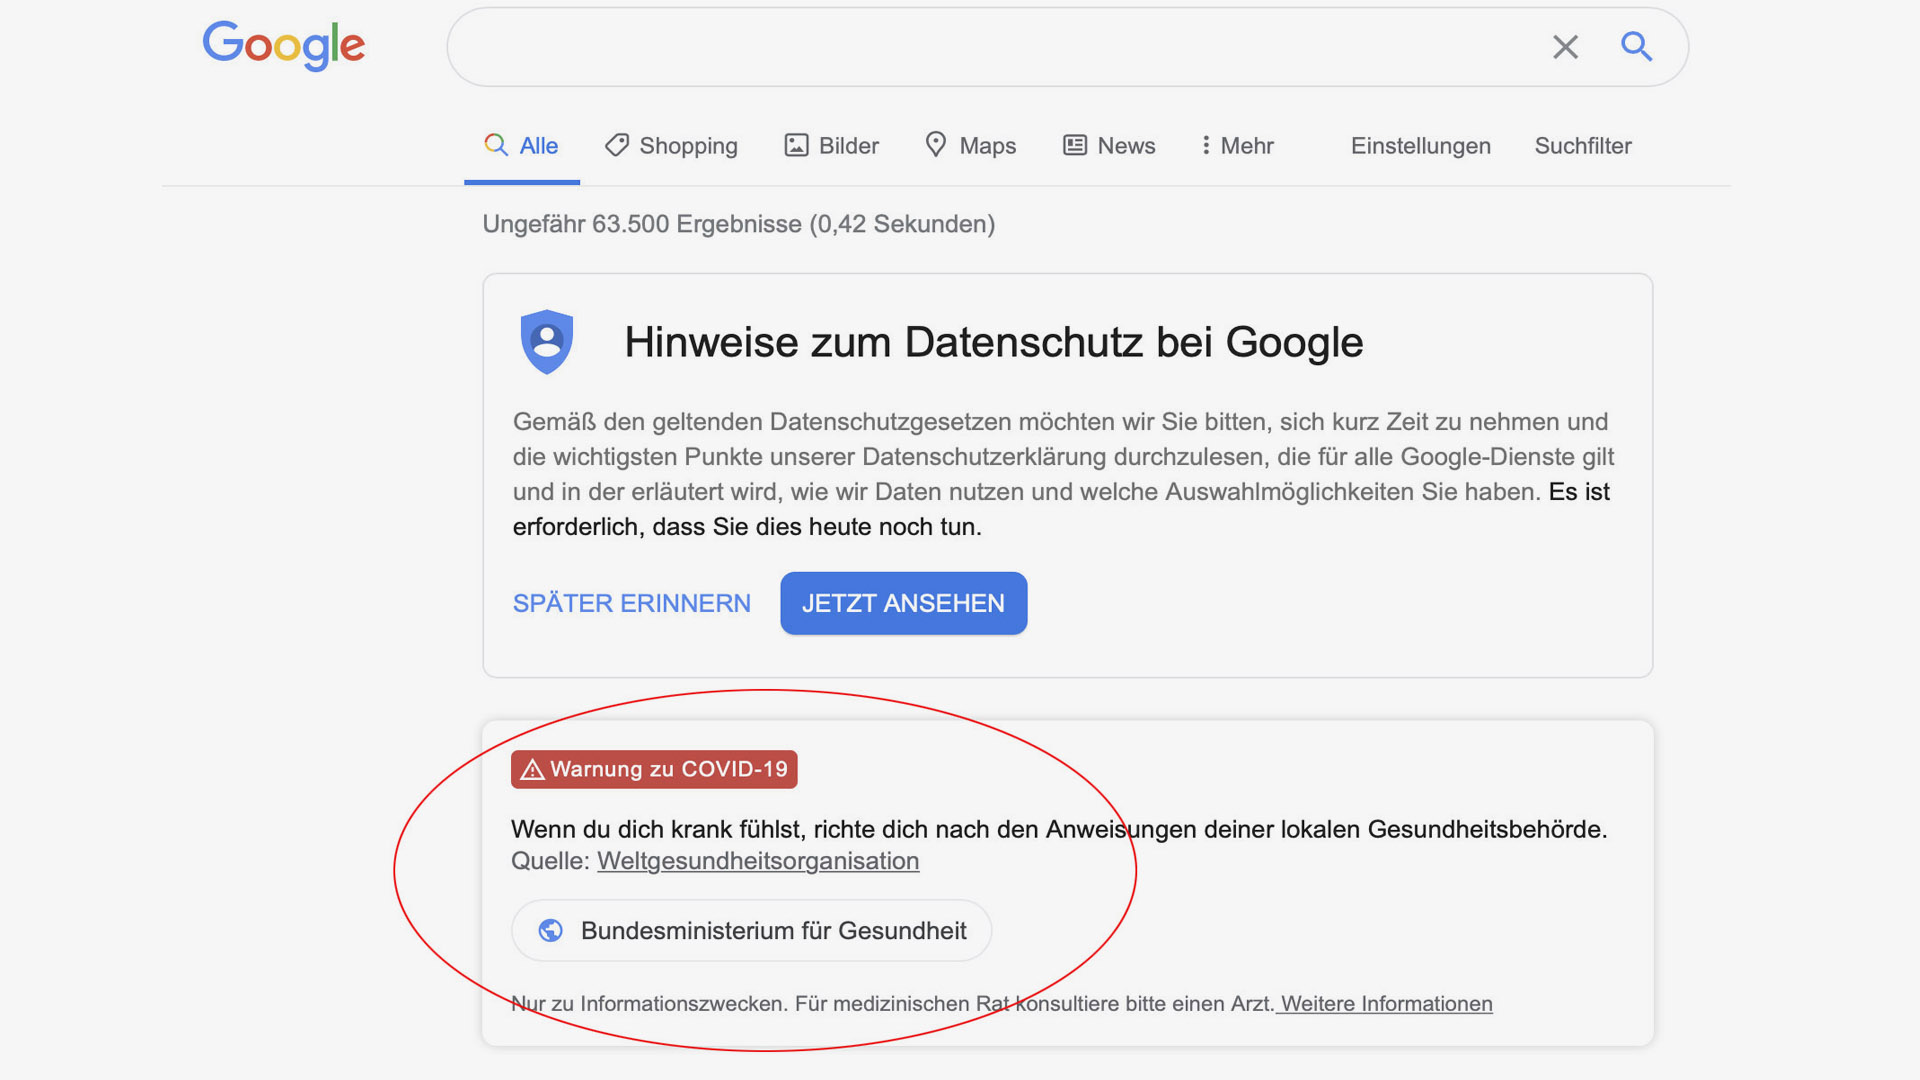1920x1080 pixels.
Task: Click the Bilder image icon
Action: click(796, 145)
